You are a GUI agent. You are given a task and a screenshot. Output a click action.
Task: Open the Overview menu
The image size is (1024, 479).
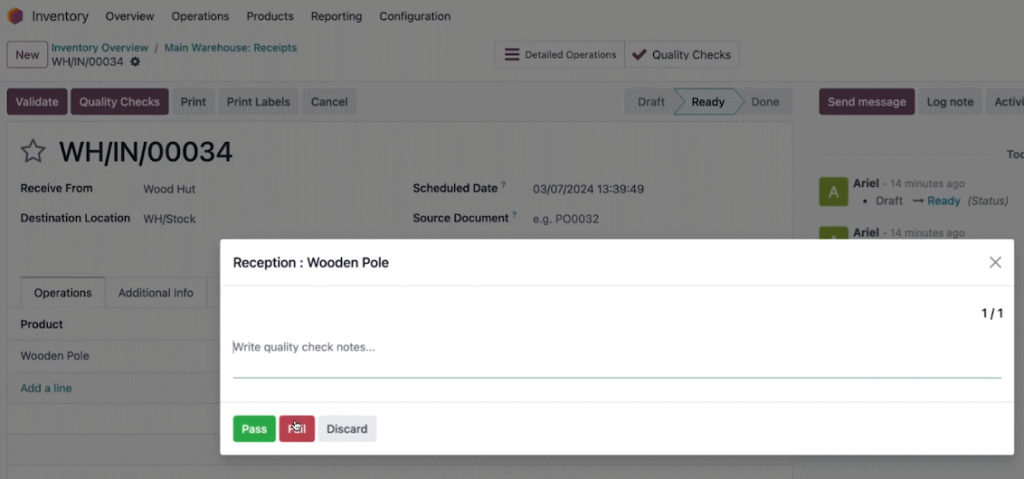pos(130,16)
